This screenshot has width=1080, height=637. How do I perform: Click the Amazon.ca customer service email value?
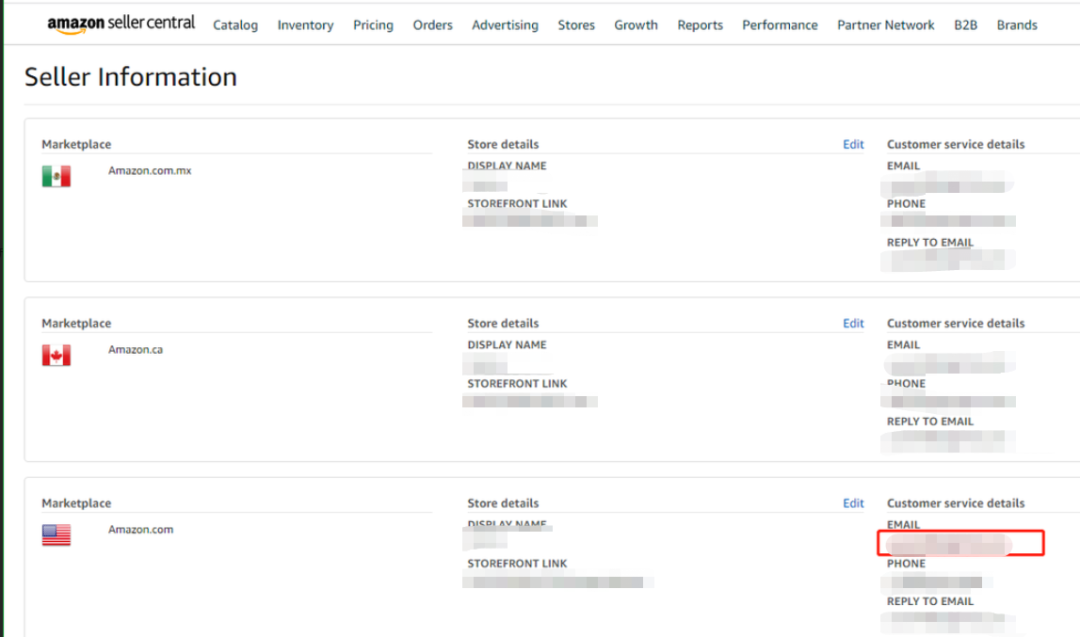[x=948, y=364]
